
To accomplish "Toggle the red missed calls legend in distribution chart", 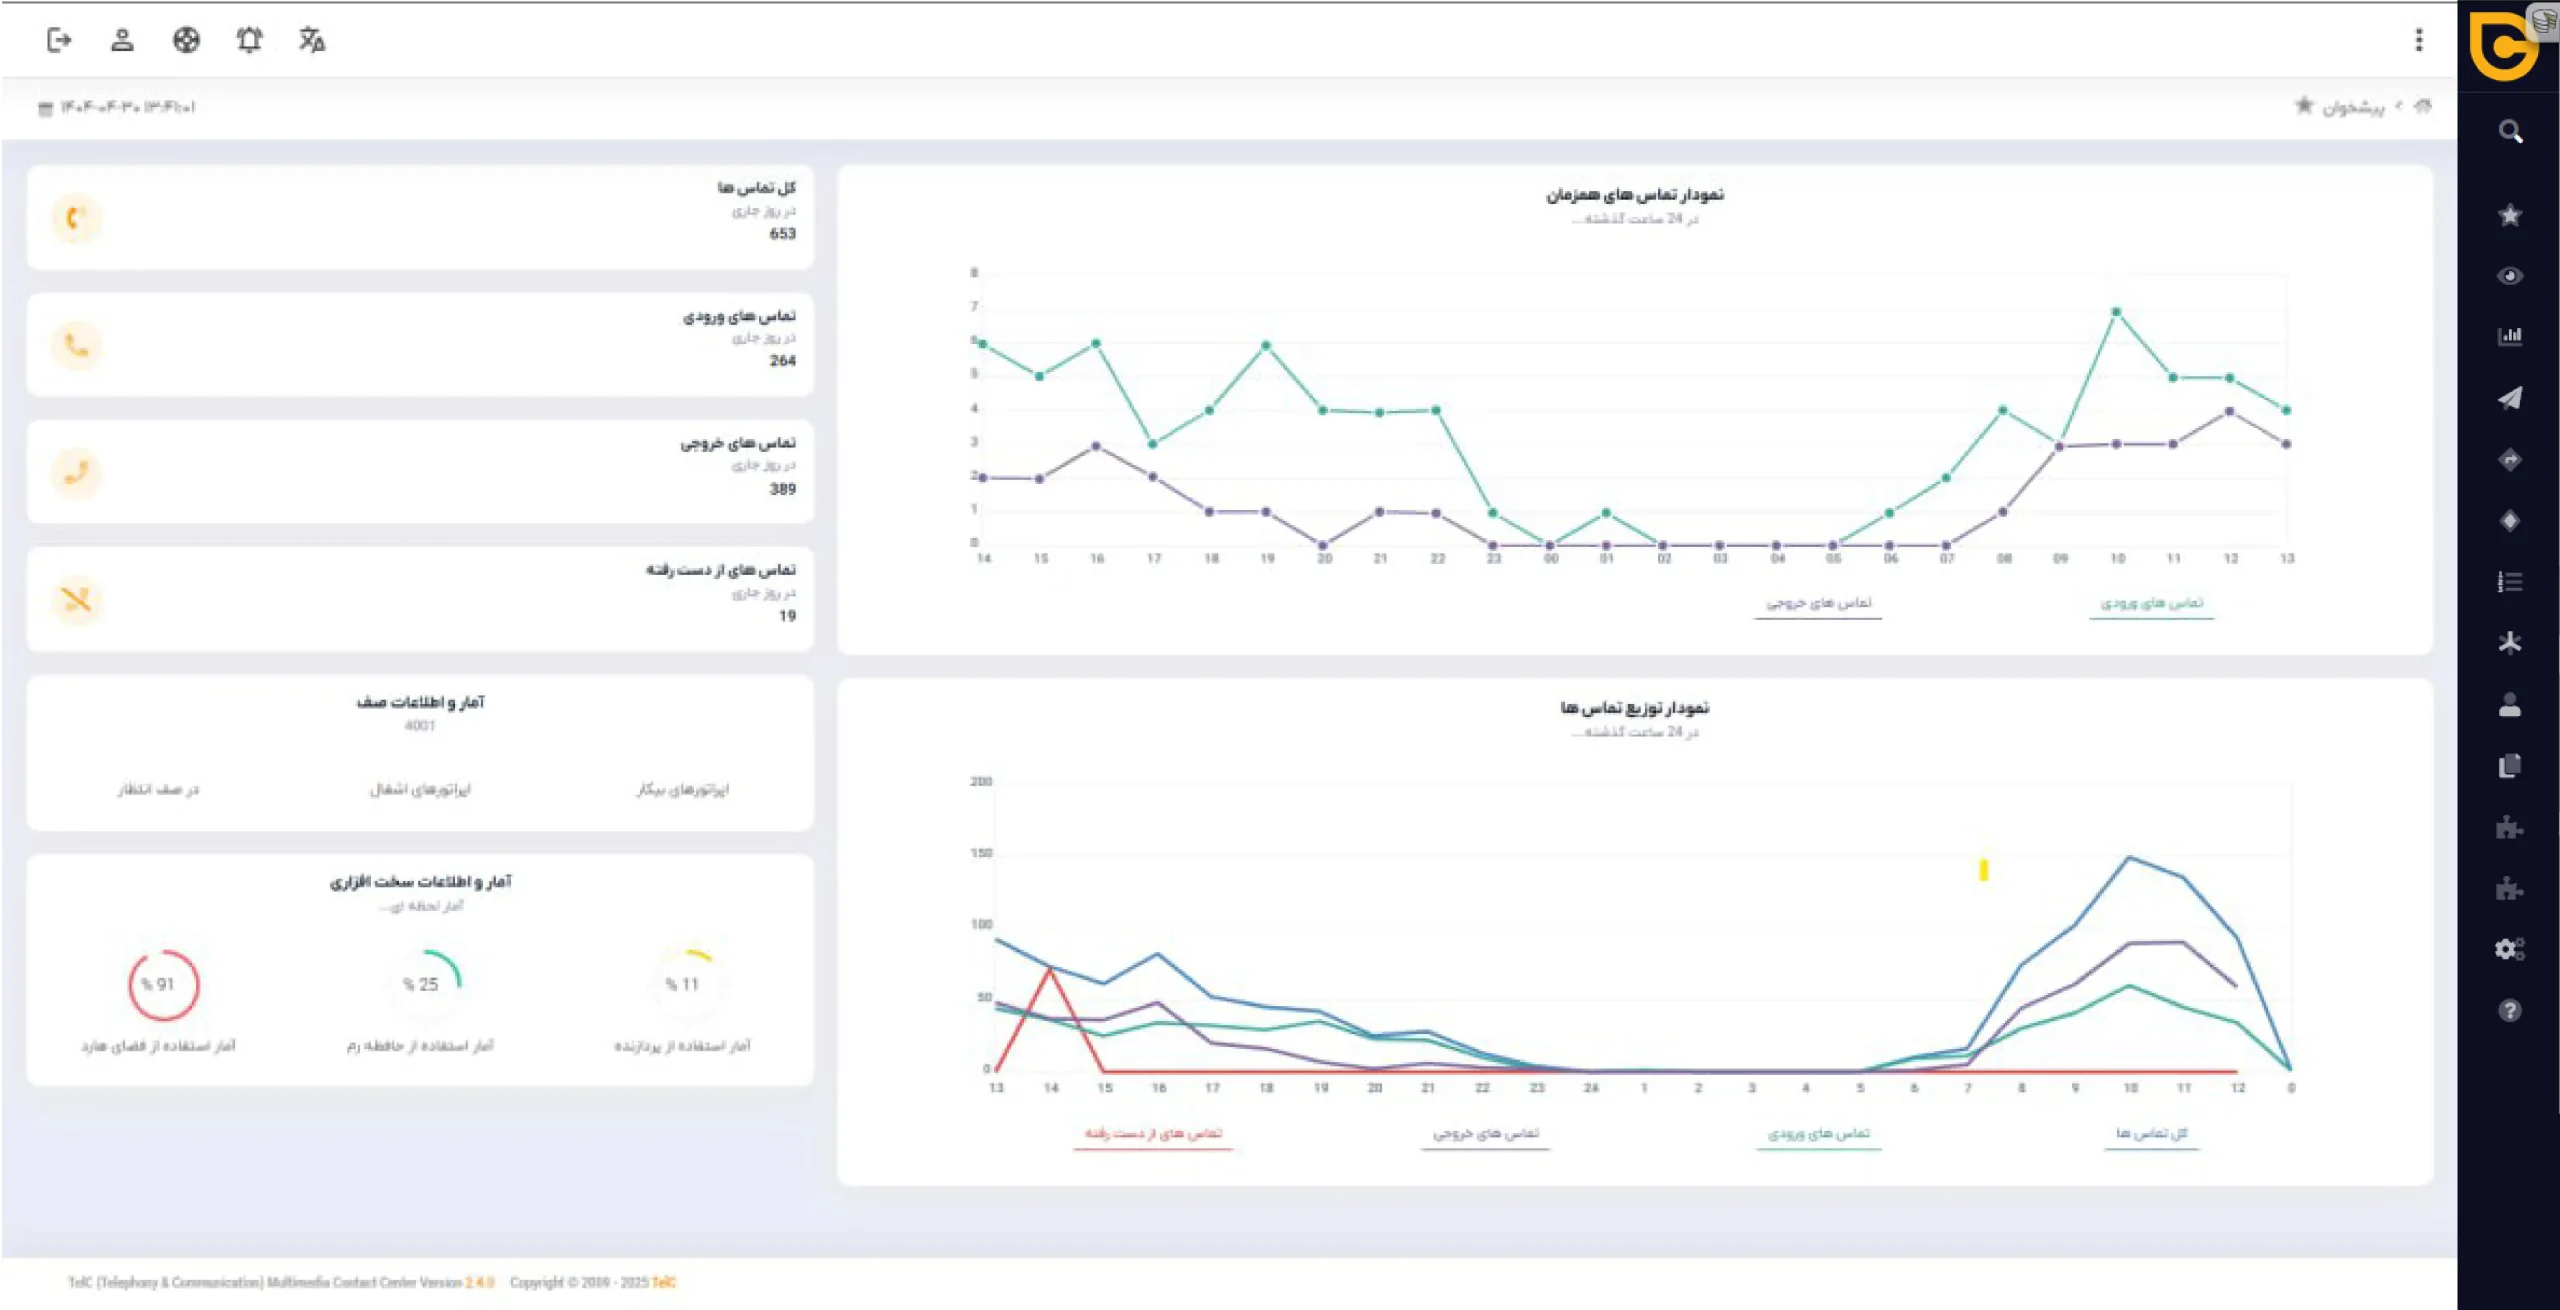I will click(1153, 1133).
